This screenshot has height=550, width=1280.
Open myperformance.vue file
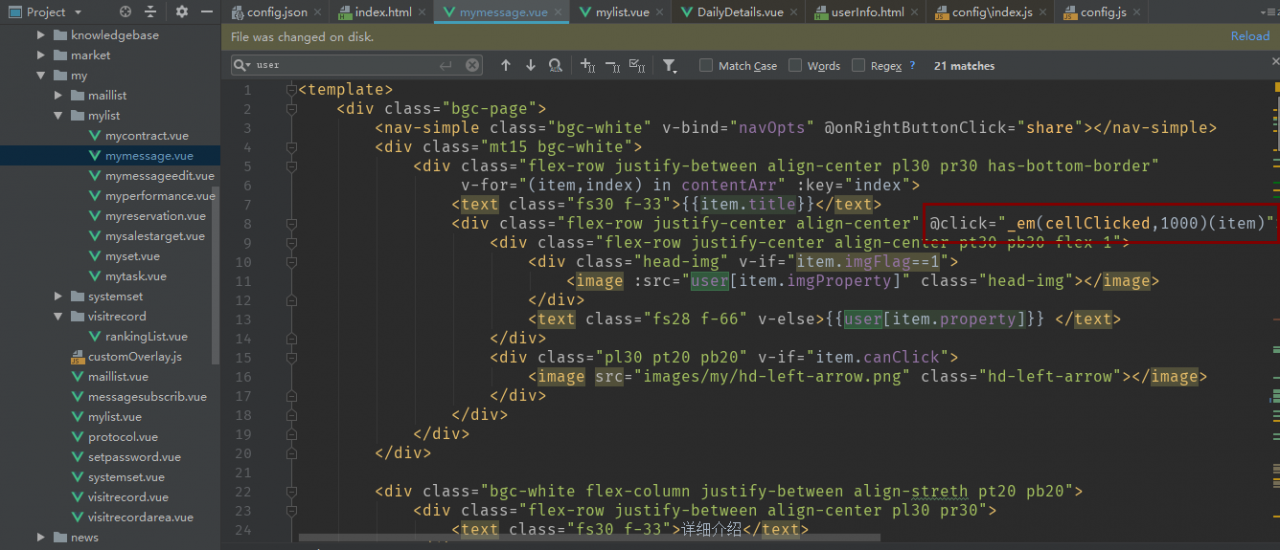[160, 195]
